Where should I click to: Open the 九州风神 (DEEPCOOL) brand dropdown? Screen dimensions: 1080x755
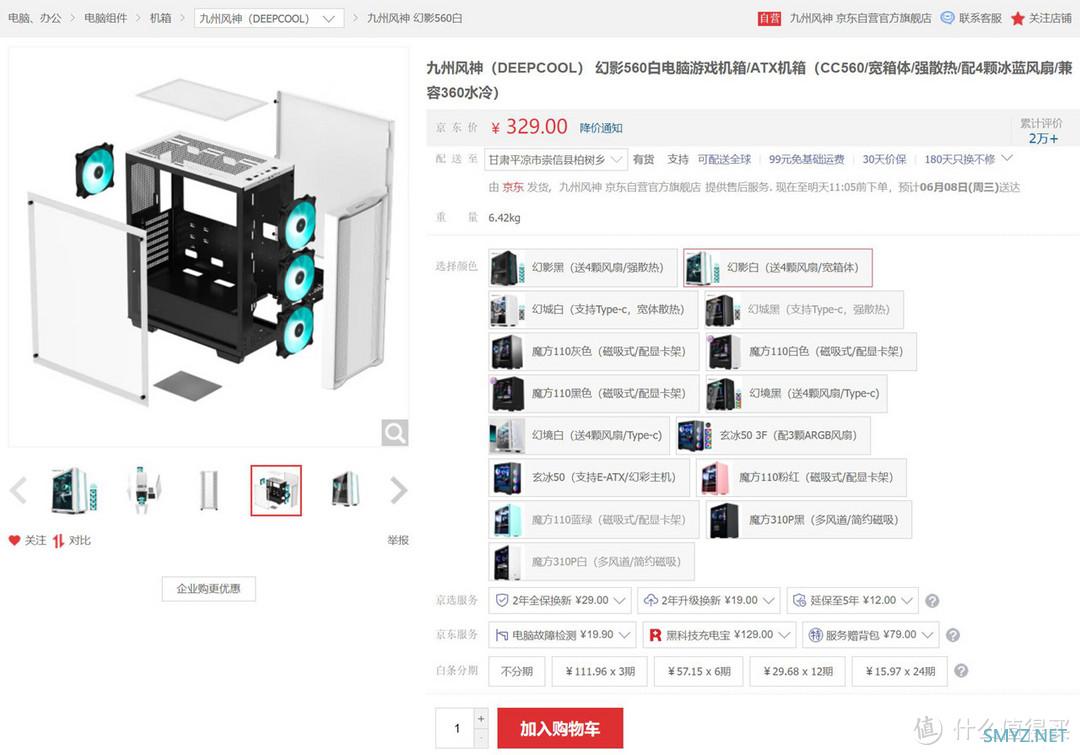(269, 19)
